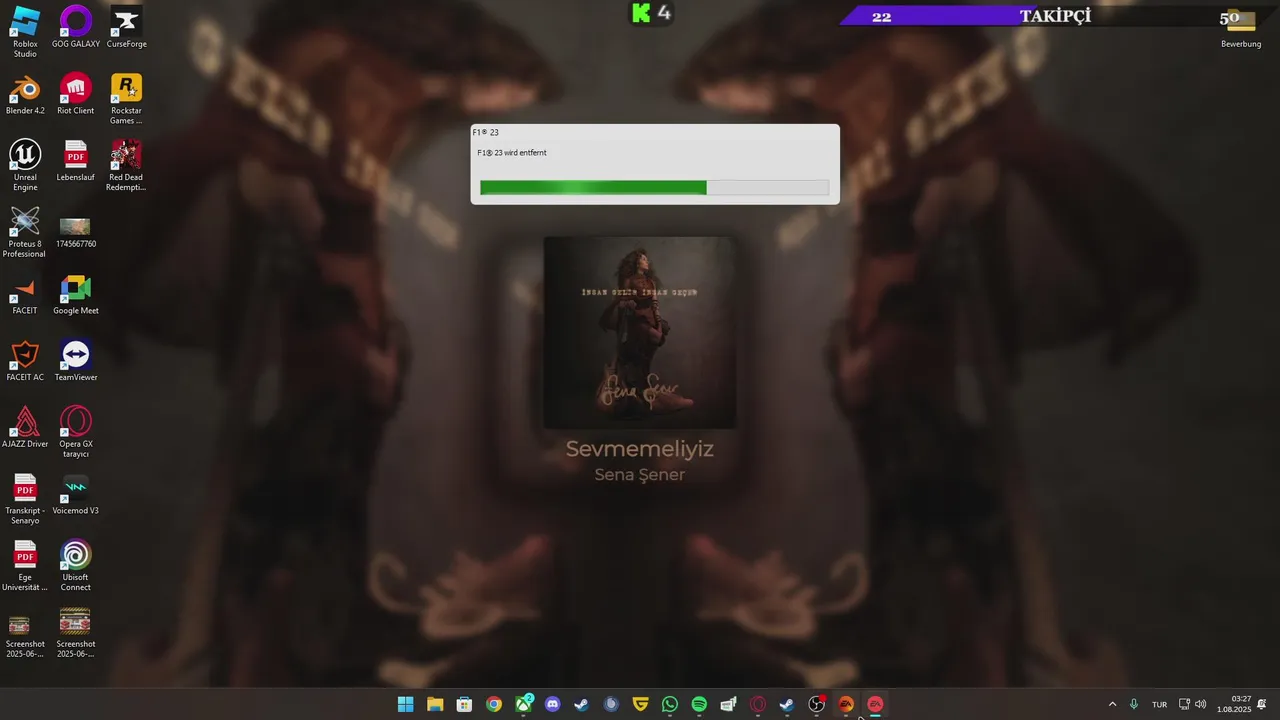
Task: Open File Explorer from the taskbar
Action: [x=435, y=704]
